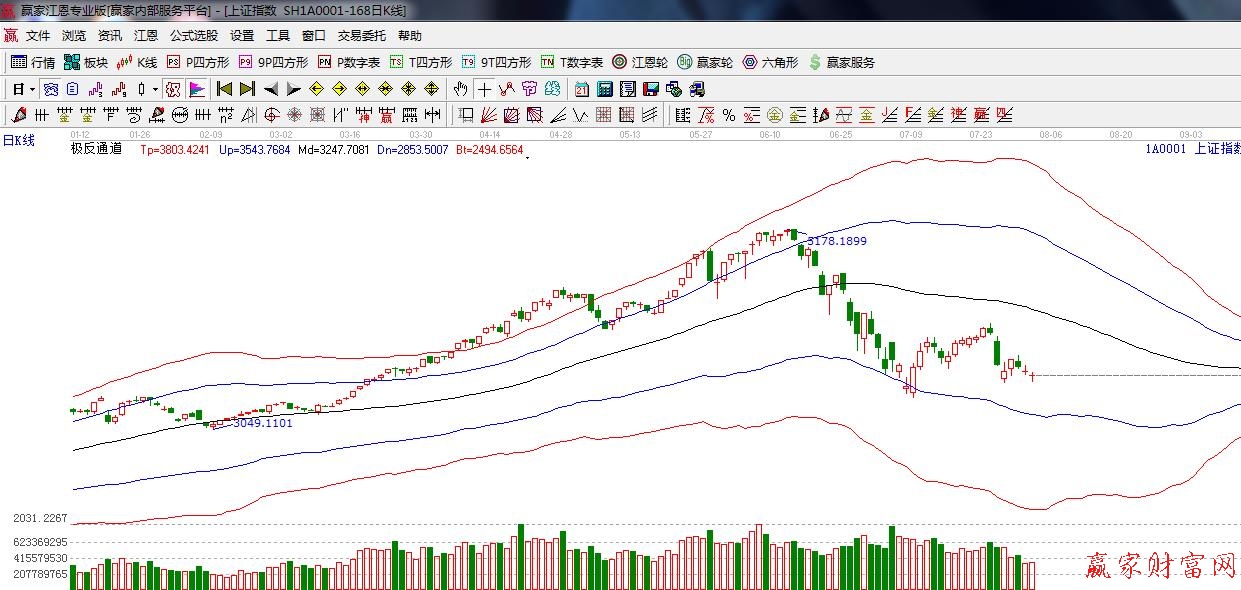
Task: Click the 行情 quotes button
Action: click(x=33, y=62)
